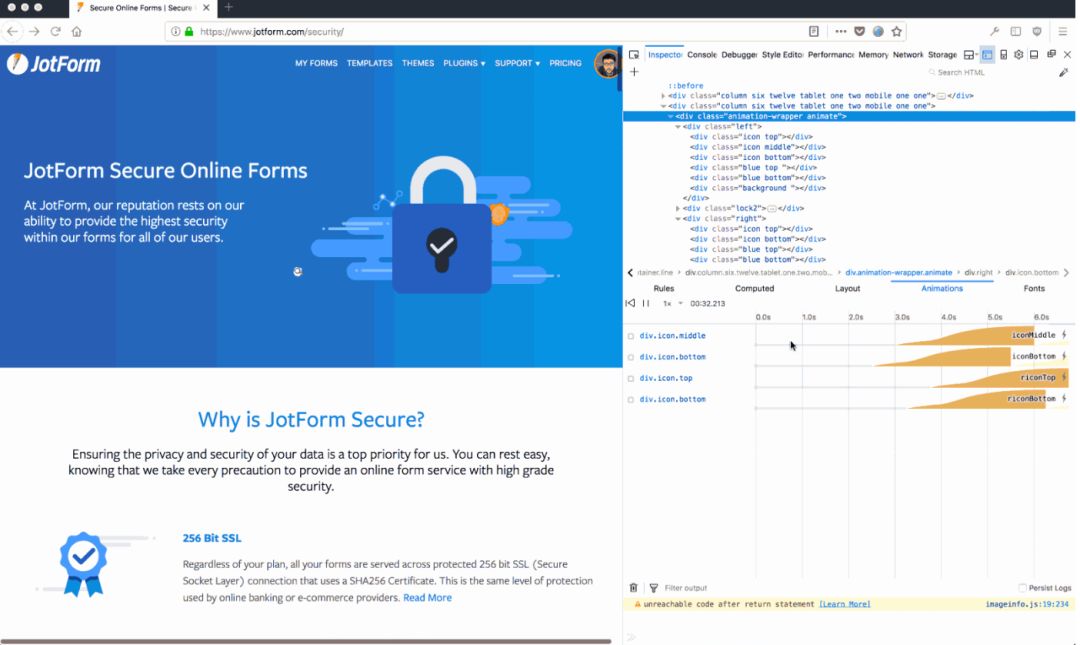Viewport: 1080px width, 645px height.
Task: Open the Firefox hamburger menu
Action: point(1063,31)
